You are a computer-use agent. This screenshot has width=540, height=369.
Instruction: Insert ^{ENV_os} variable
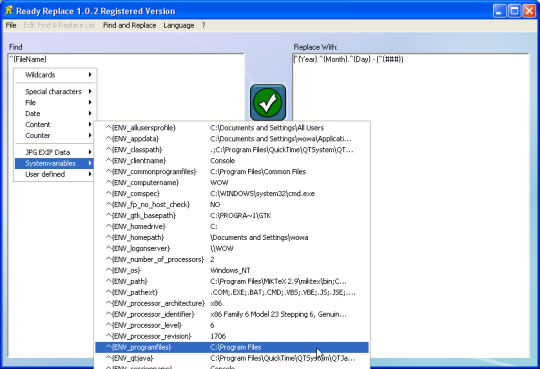pos(232,270)
